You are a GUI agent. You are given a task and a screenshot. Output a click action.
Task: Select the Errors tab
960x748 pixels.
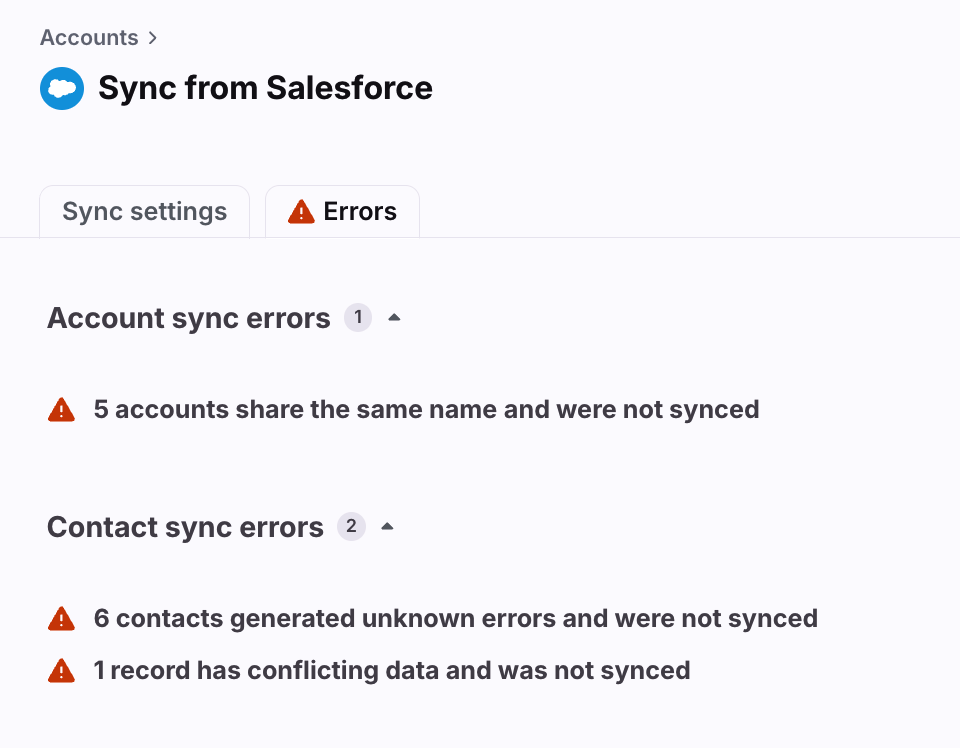[x=342, y=212]
